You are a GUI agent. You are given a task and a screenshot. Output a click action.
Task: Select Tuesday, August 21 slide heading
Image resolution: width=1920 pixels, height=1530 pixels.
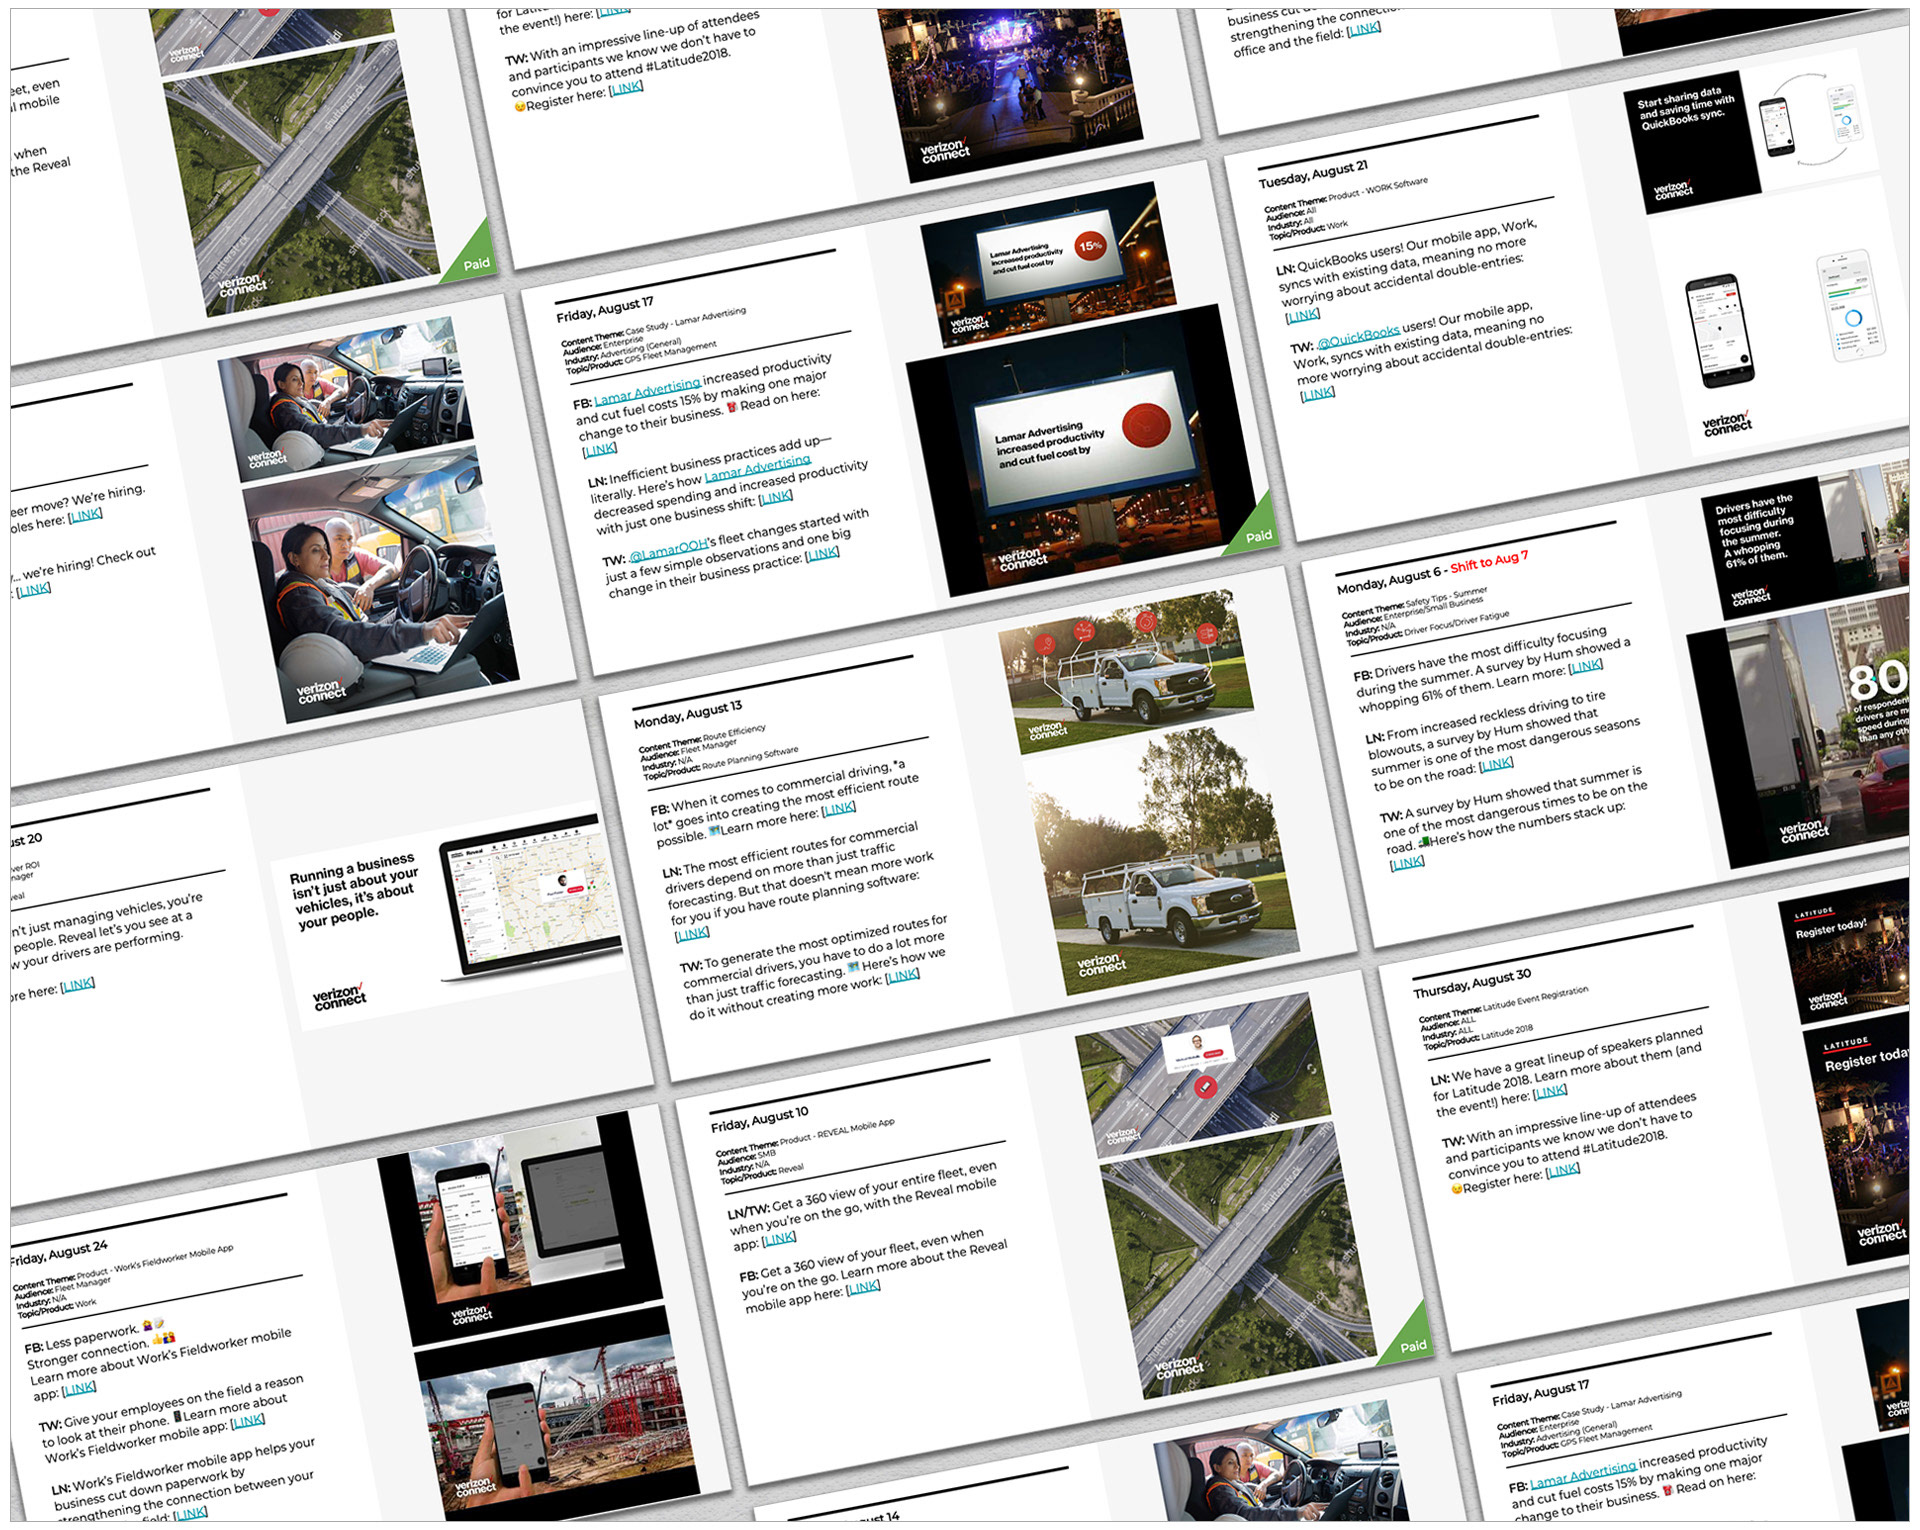click(1312, 174)
